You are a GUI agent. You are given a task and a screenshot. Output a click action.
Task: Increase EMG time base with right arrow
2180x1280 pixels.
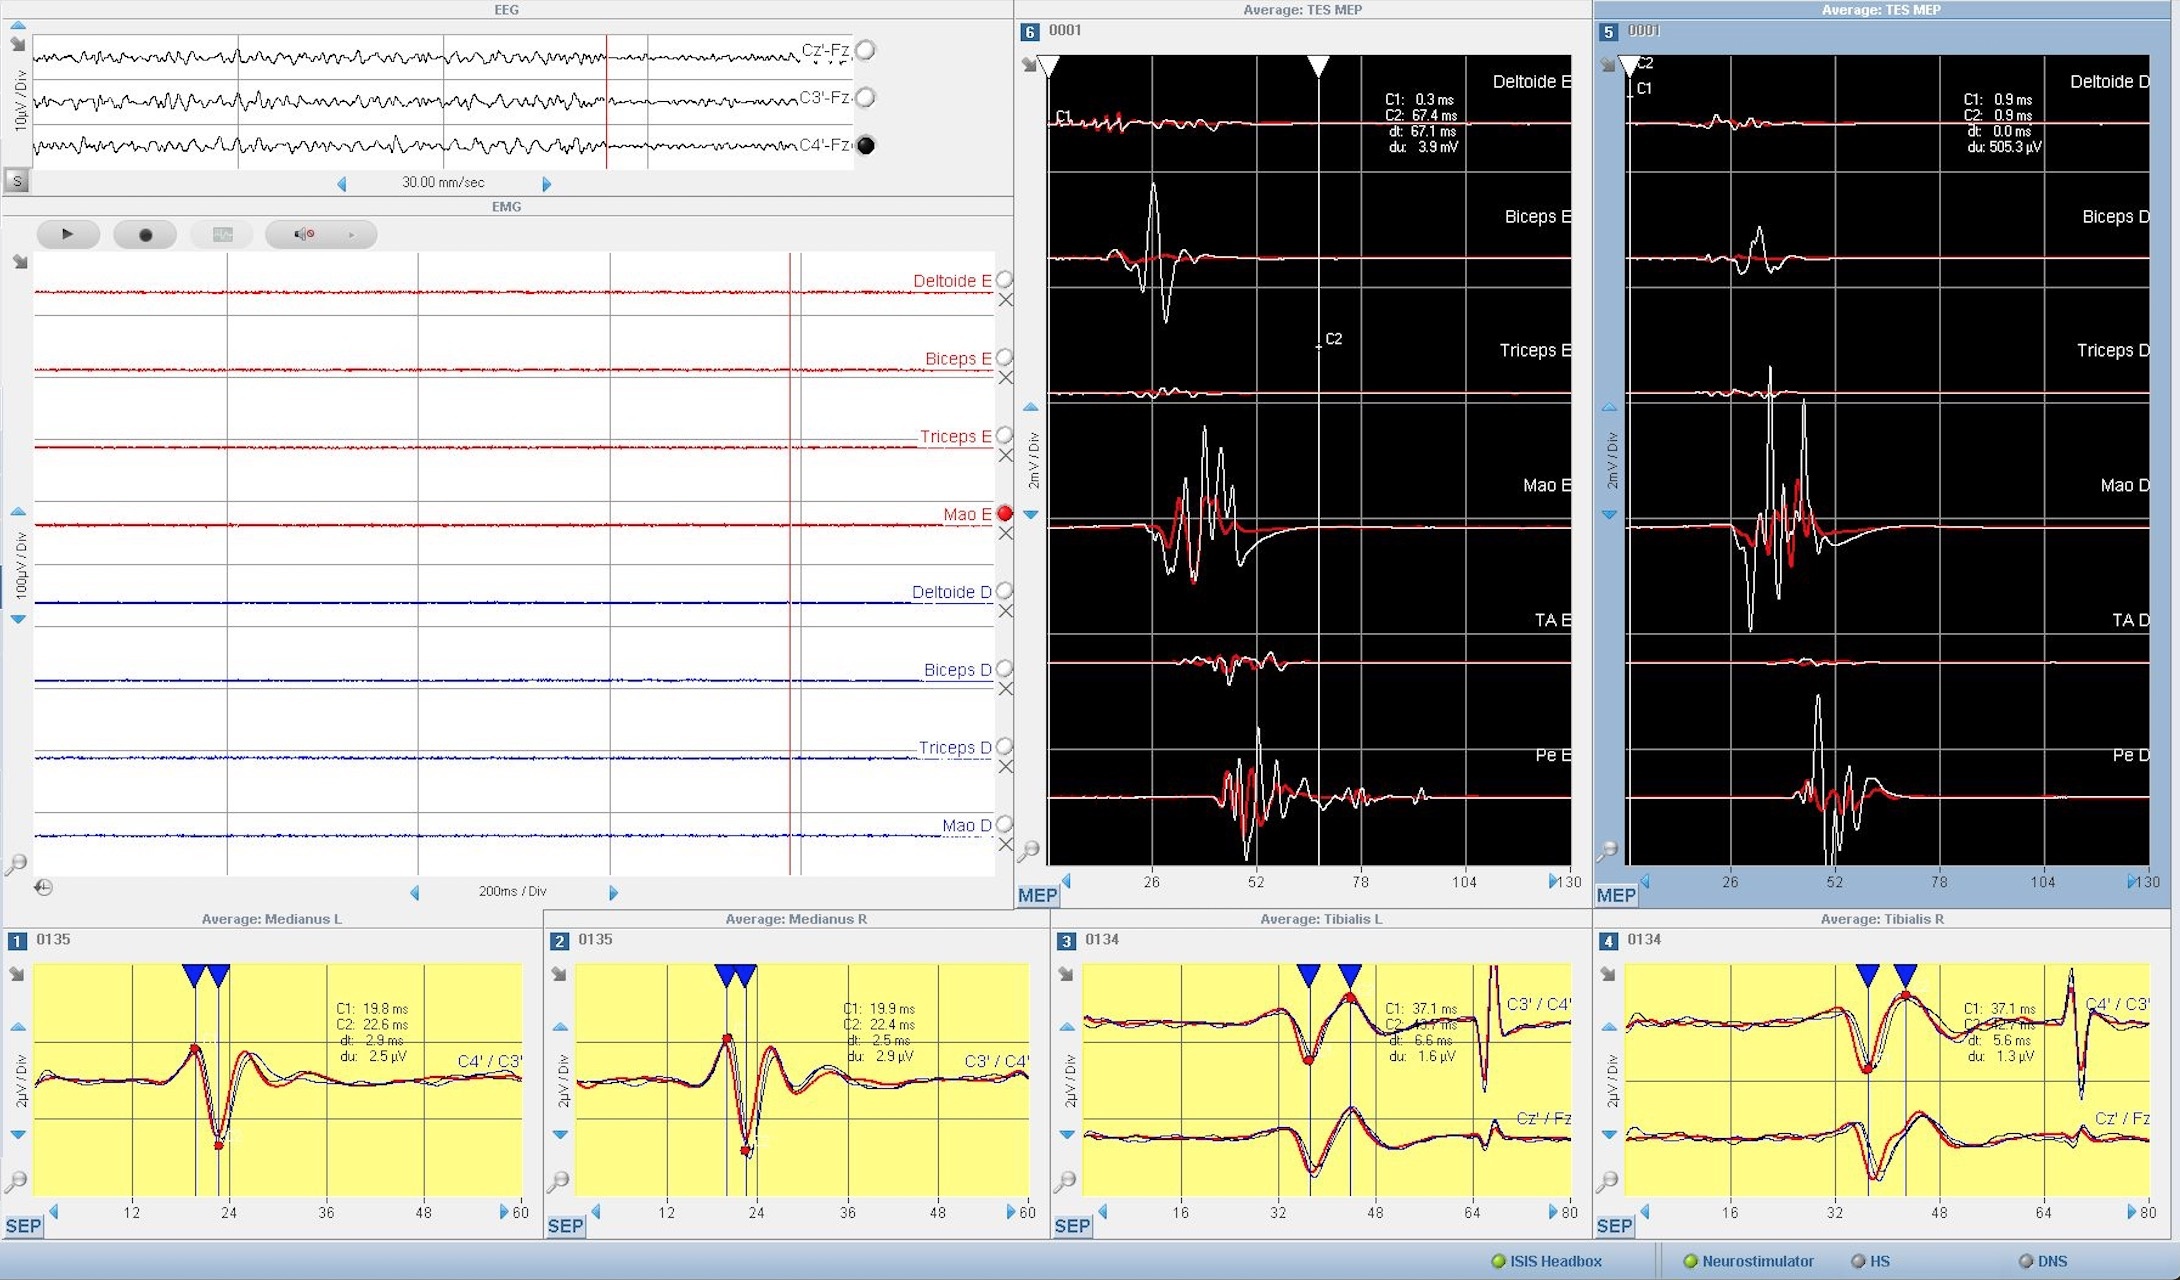click(613, 892)
